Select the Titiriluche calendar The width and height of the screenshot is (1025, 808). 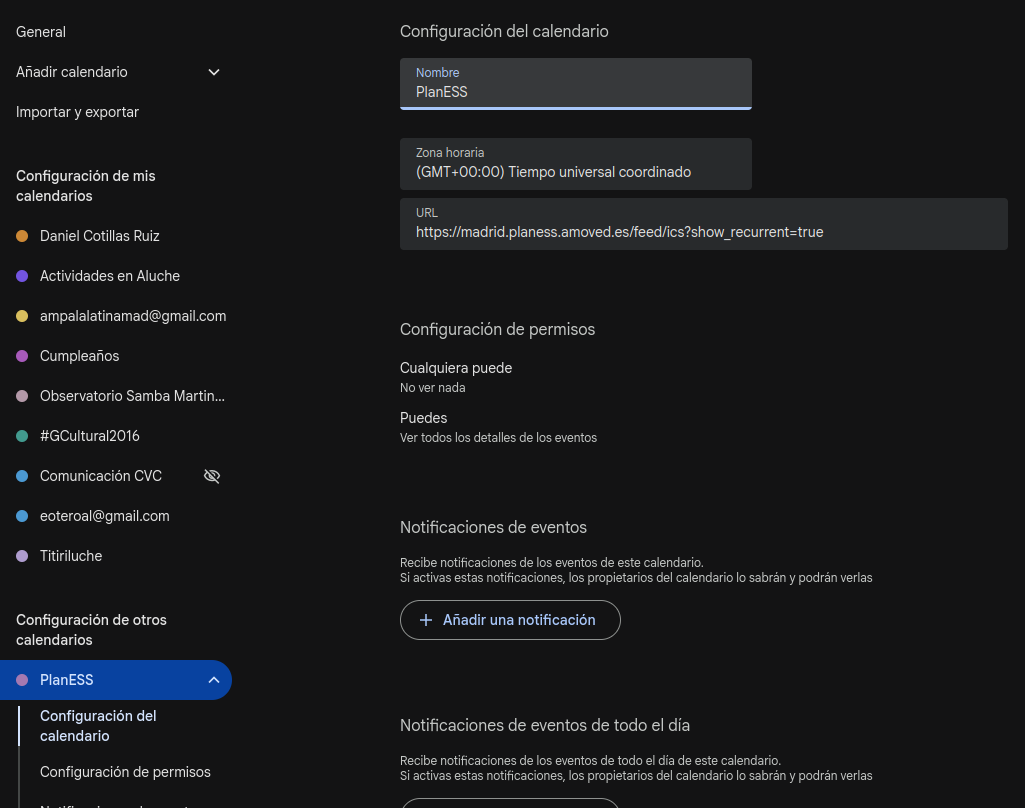(71, 556)
